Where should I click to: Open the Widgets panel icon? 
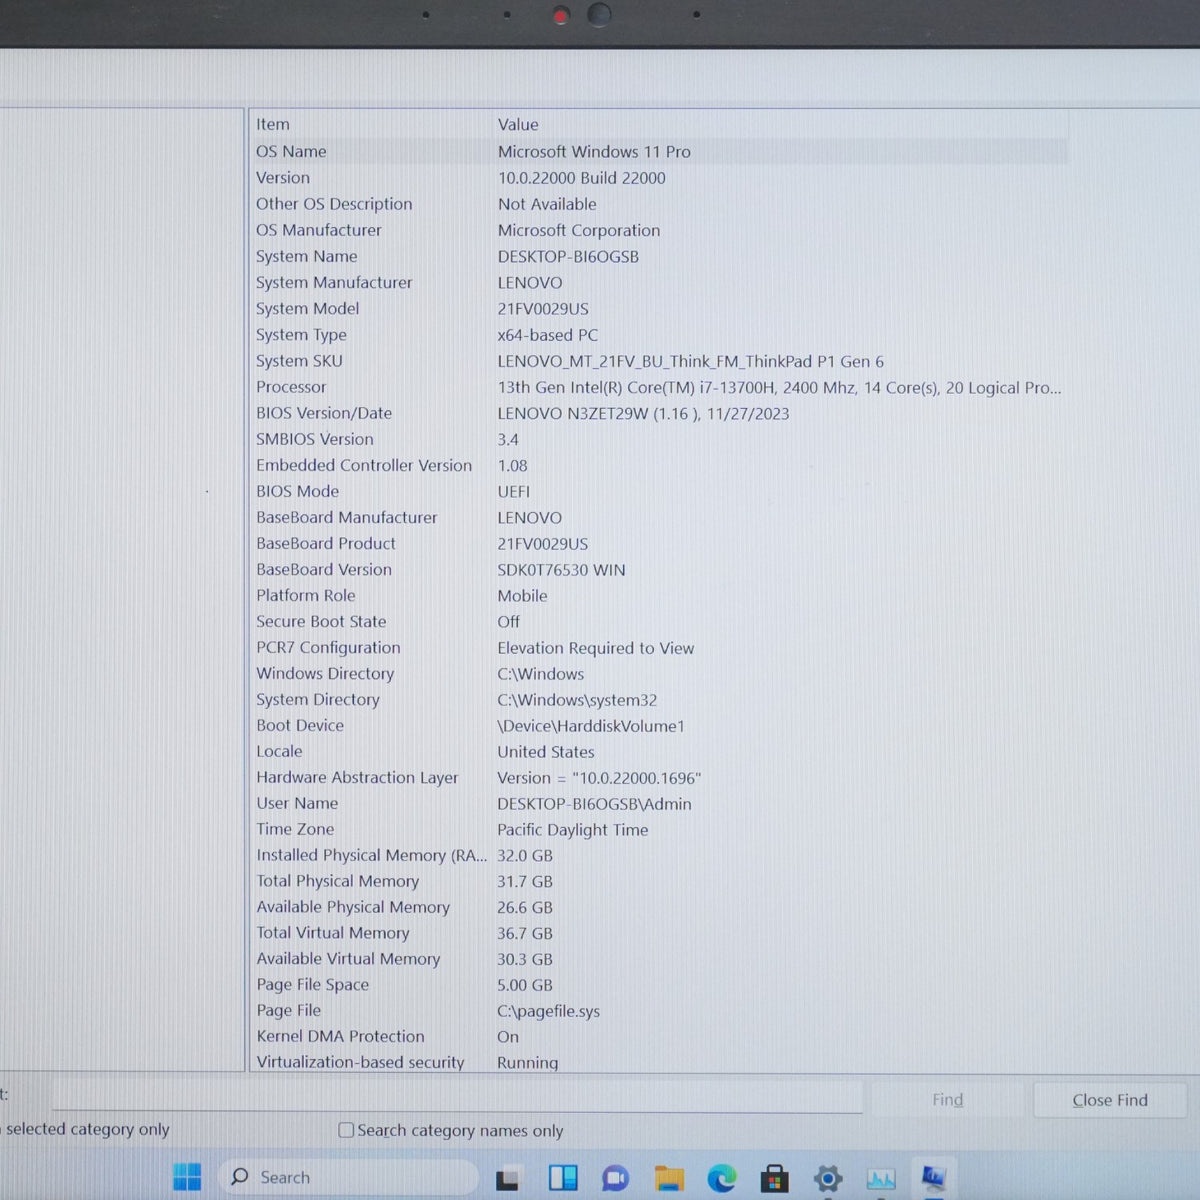click(563, 1178)
